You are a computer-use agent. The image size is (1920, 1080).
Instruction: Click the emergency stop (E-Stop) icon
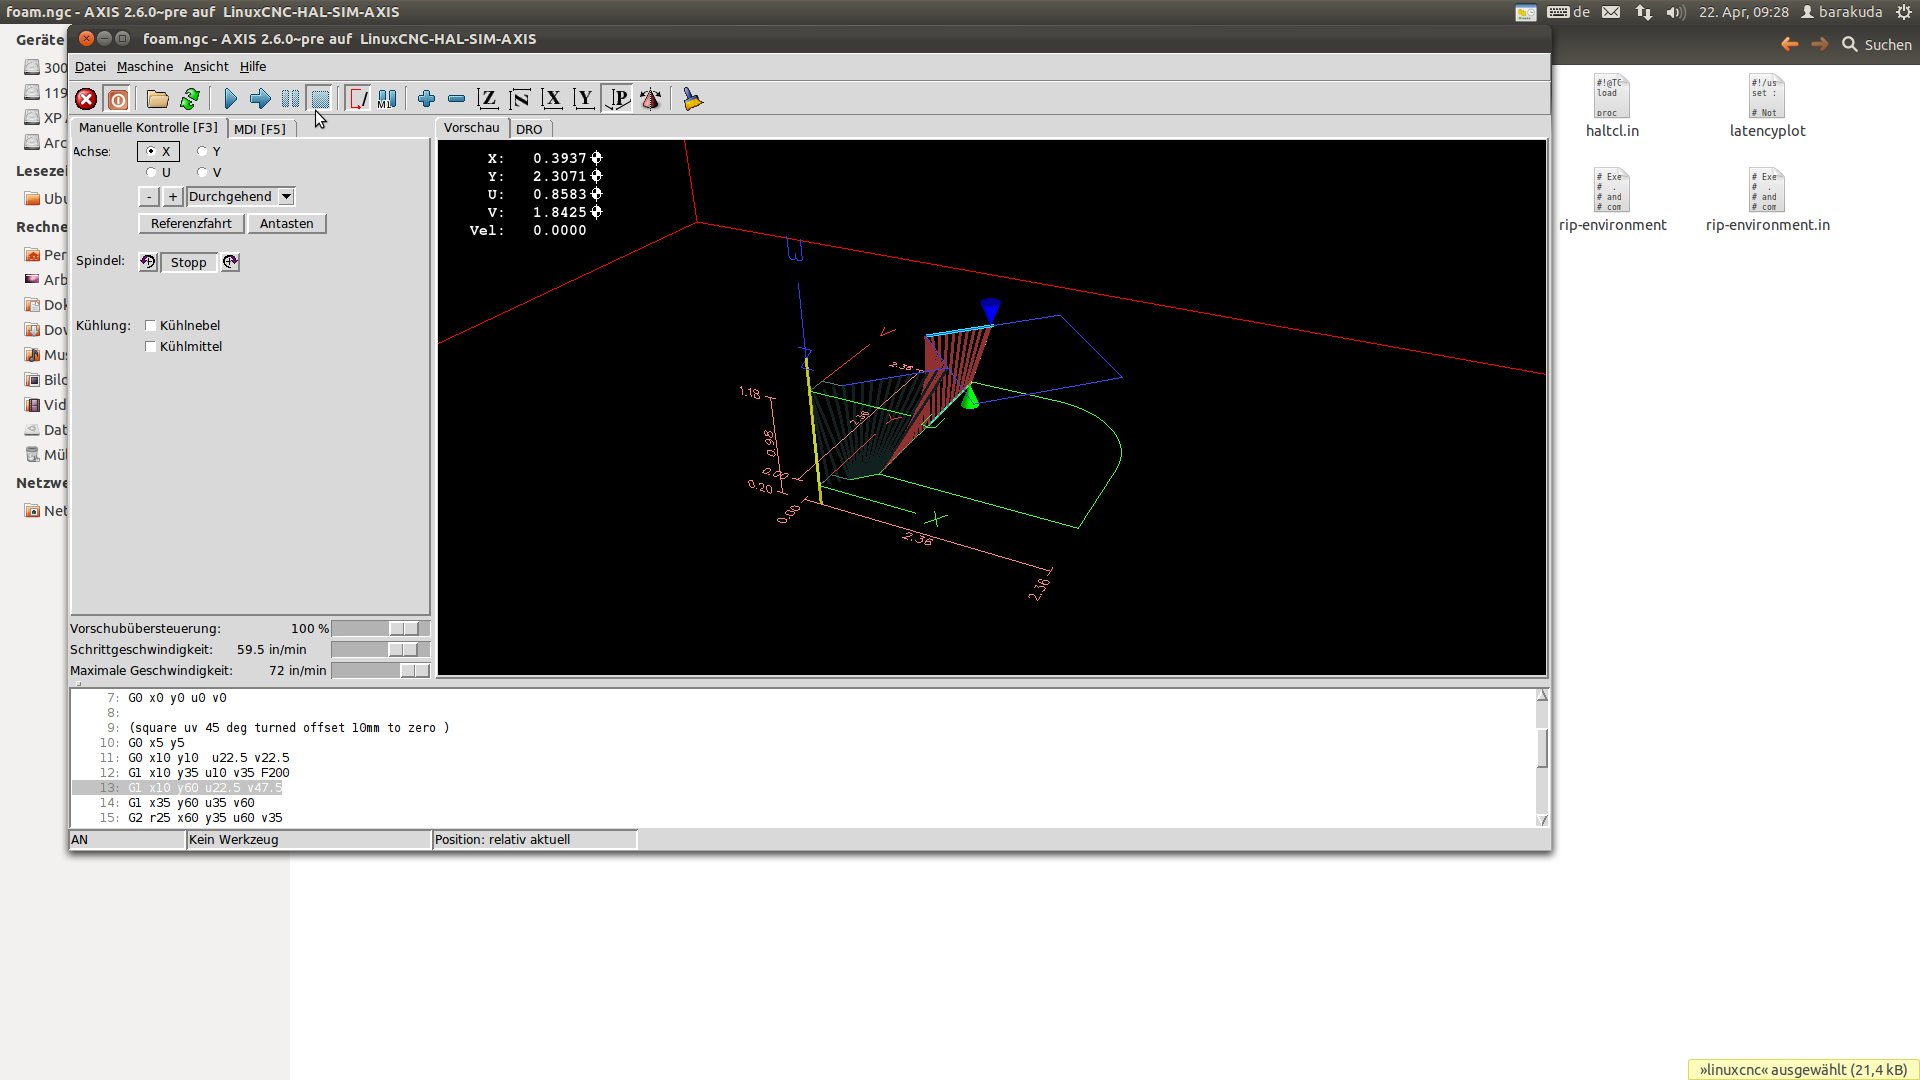[86, 99]
